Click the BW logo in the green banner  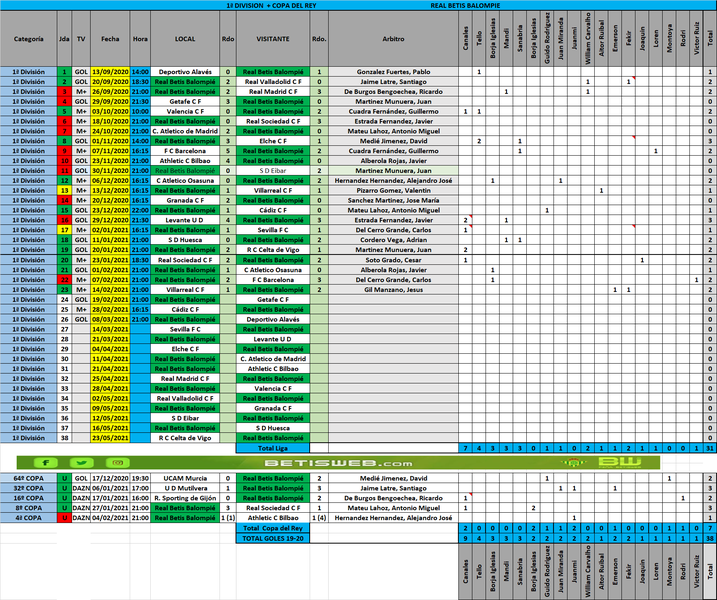coord(619,462)
